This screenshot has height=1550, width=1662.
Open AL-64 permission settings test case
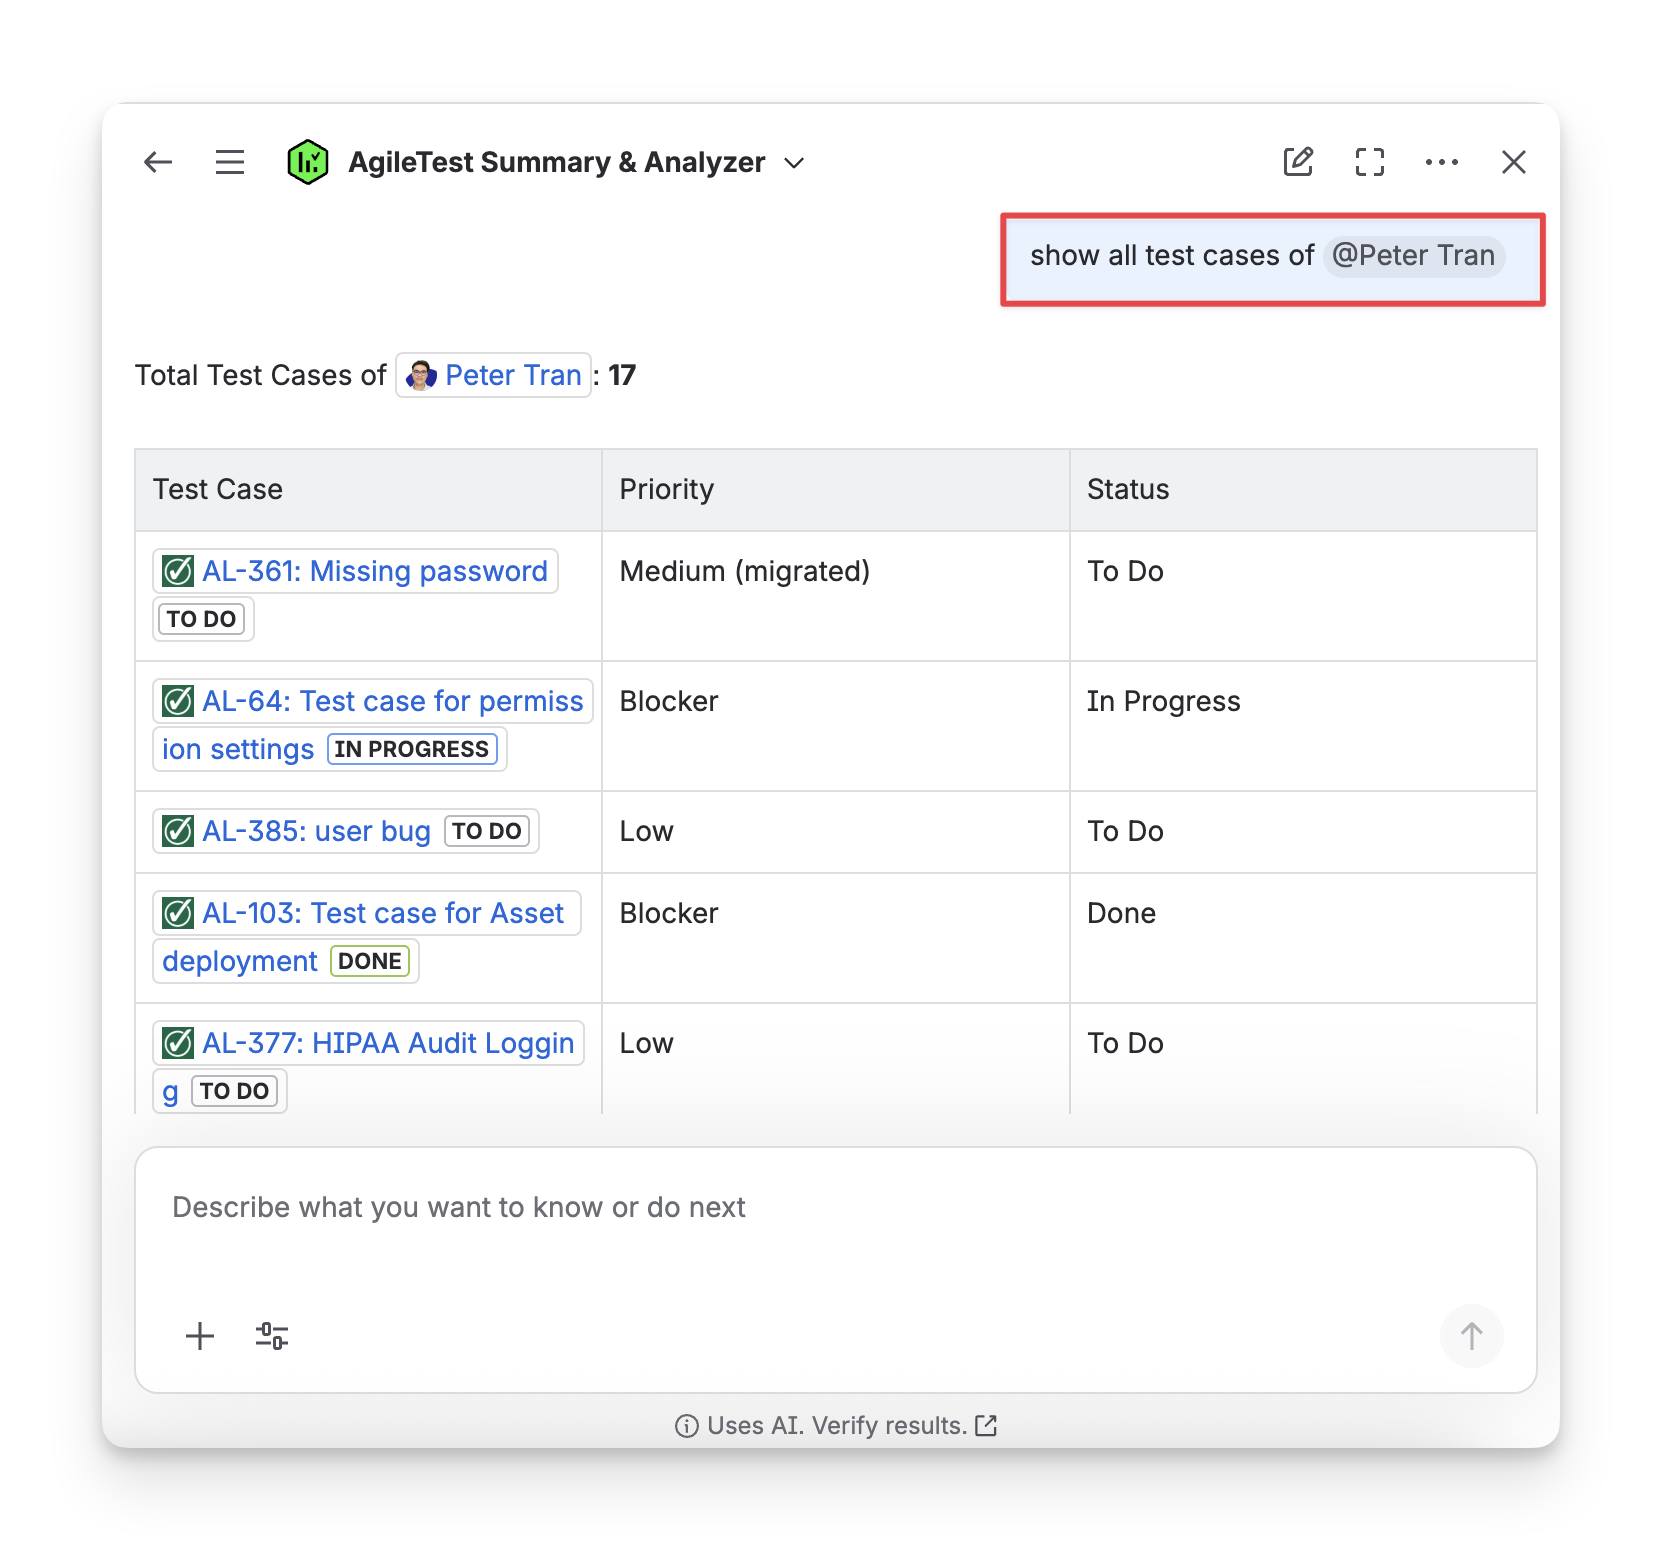point(391,701)
